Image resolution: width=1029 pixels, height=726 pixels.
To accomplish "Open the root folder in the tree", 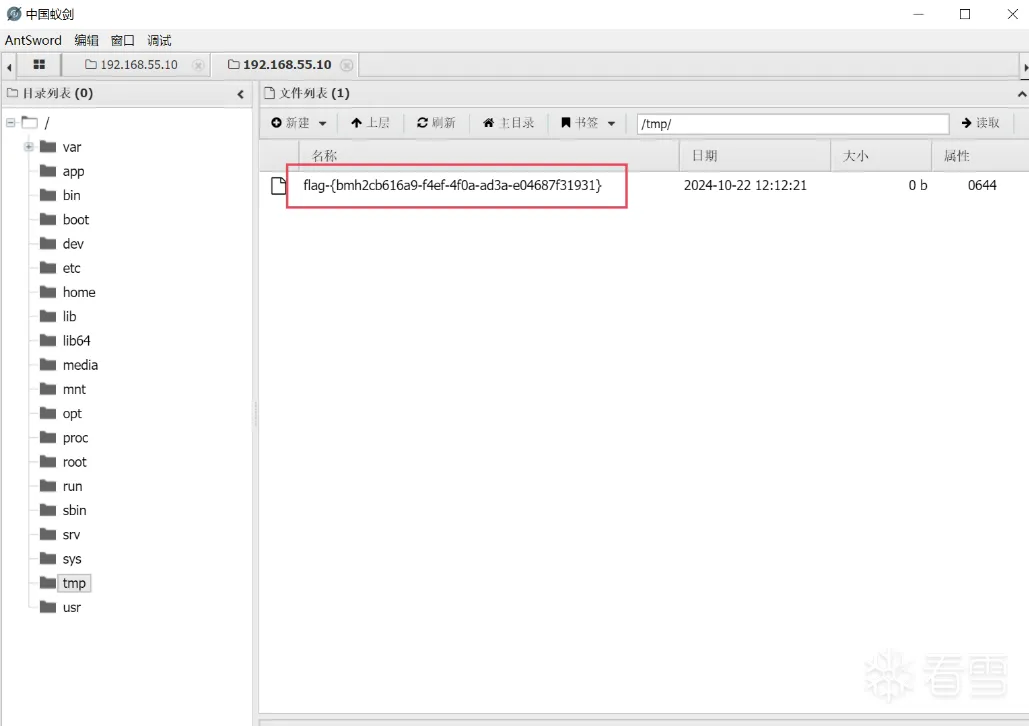I will click(74, 462).
